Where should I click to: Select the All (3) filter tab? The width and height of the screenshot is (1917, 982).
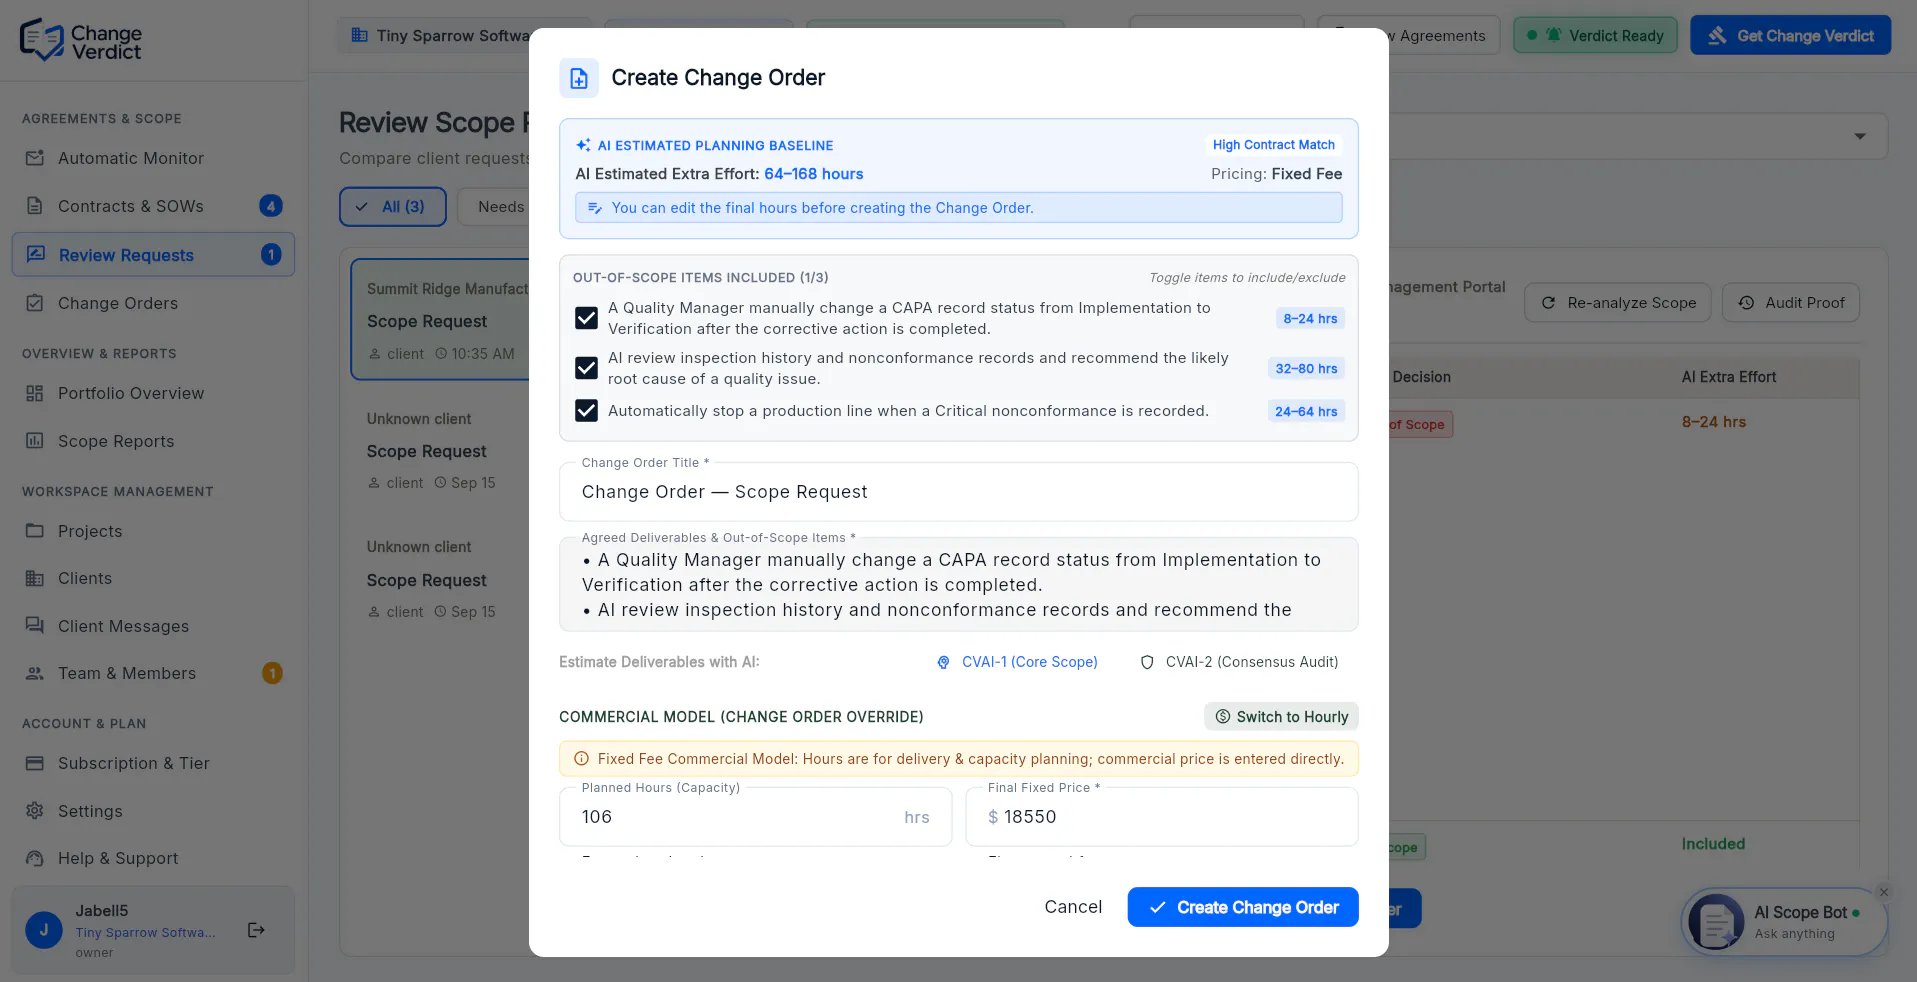pyautogui.click(x=393, y=207)
